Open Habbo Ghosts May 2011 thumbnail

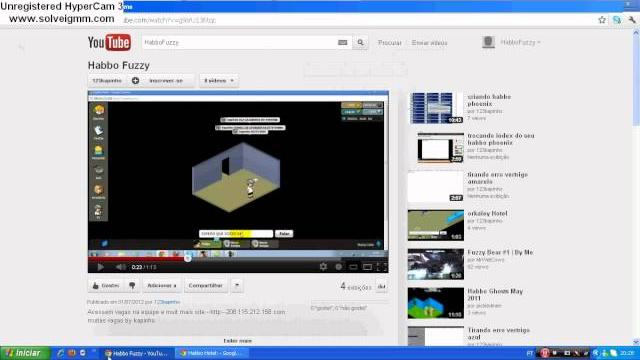[436, 303]
